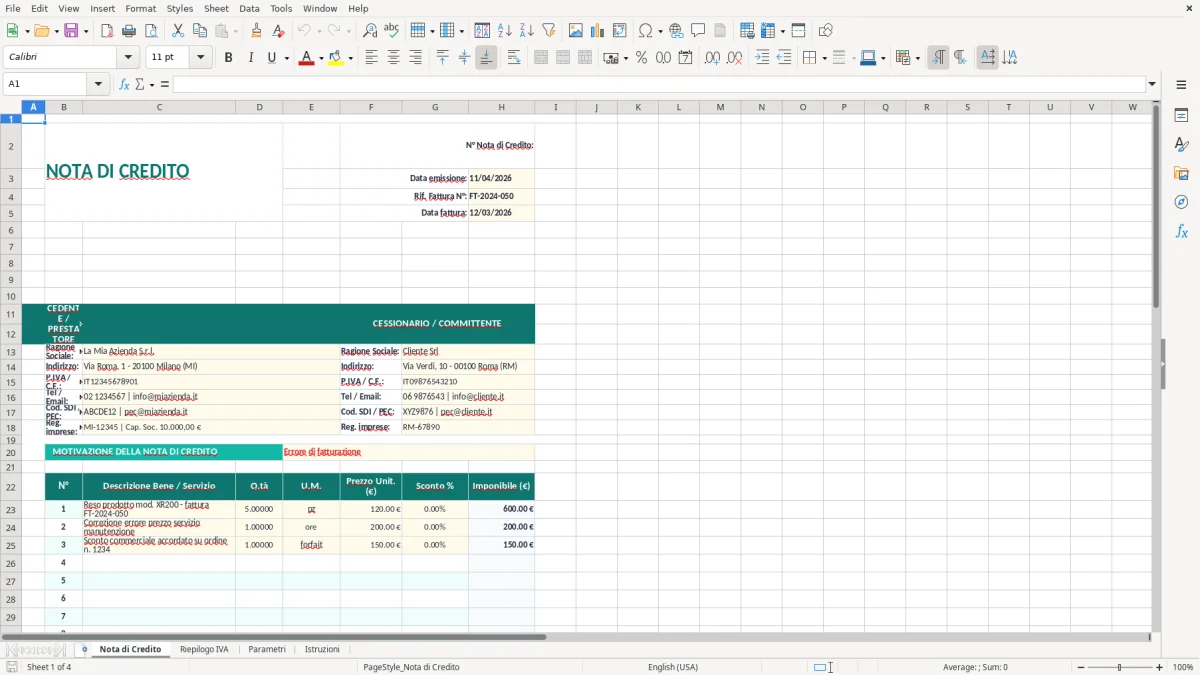Image resolution: width=1200 pixels, height=675 pixels.
Task: Click the Cut scissors icon
Action: click(177, 31)
